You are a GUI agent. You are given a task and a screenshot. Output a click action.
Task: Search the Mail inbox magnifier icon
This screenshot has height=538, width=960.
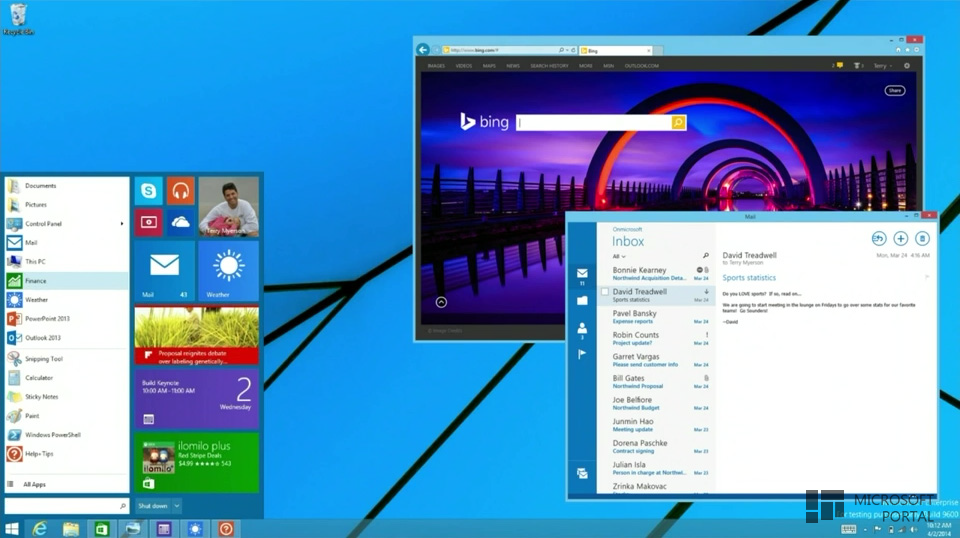pos(705,256)
